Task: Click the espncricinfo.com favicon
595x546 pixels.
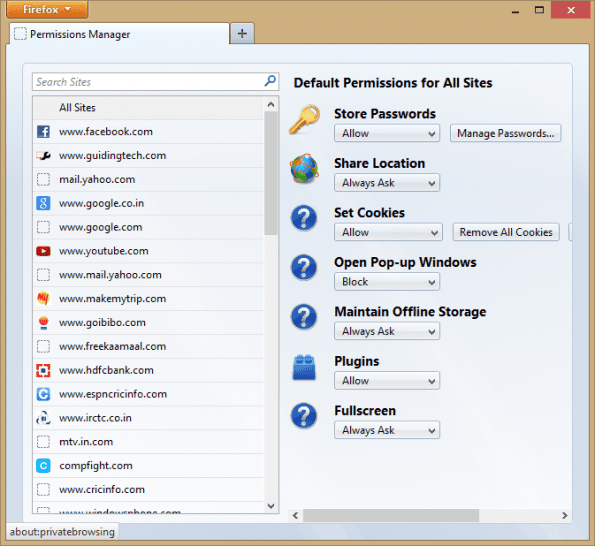Action: pyautogui.click(x=43, y=394)
